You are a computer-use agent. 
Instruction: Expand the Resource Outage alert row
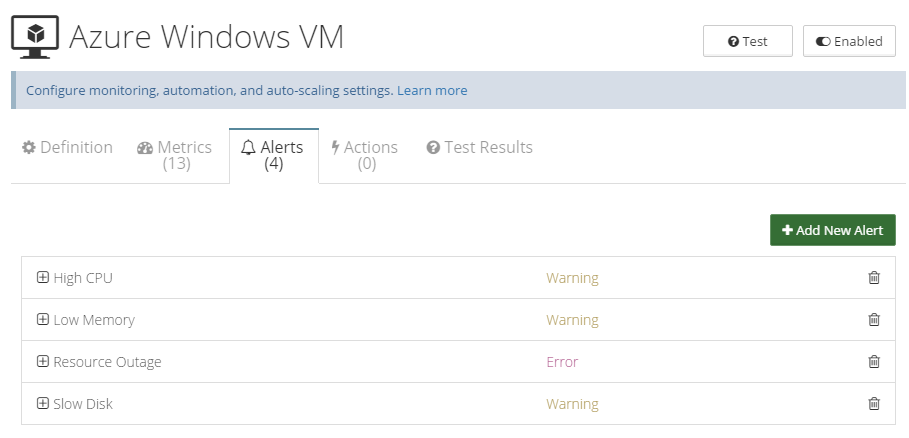pyautogui.click(x=42, y=362)
